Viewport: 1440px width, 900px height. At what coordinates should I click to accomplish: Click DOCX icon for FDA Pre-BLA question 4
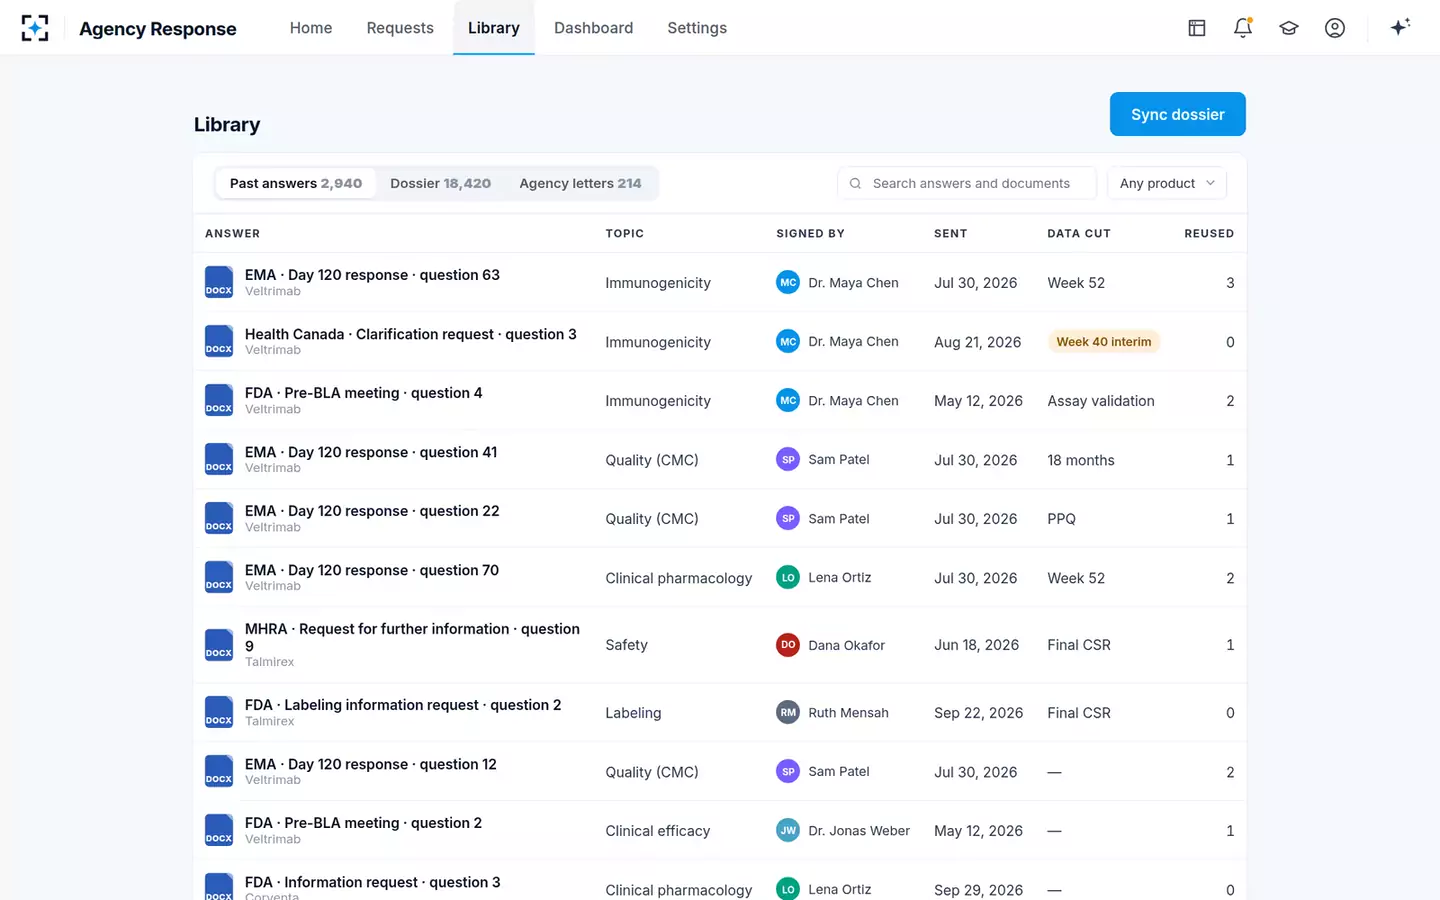219,400
